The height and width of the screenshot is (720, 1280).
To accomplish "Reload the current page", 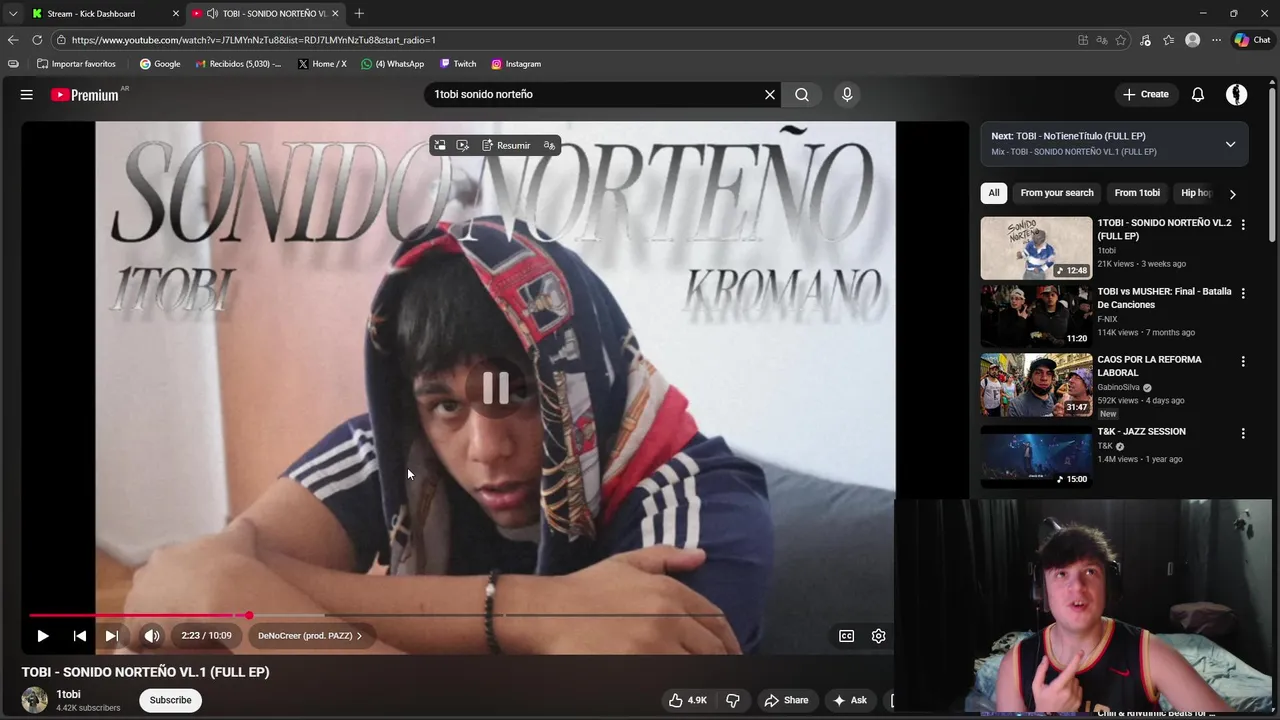I will pyautogui.click(x=37, y=40).
